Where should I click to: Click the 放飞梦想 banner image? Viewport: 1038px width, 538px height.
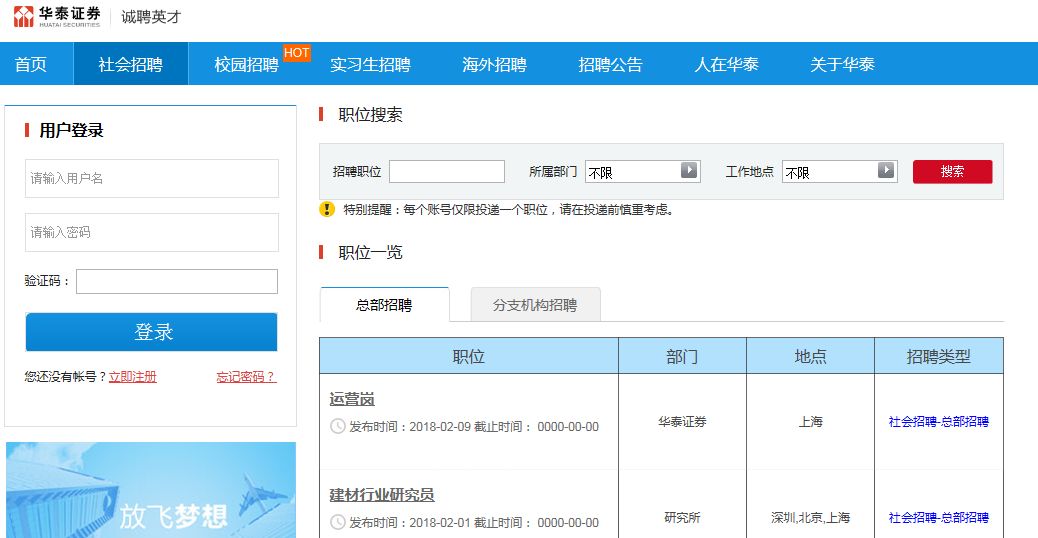click(151, 490)
